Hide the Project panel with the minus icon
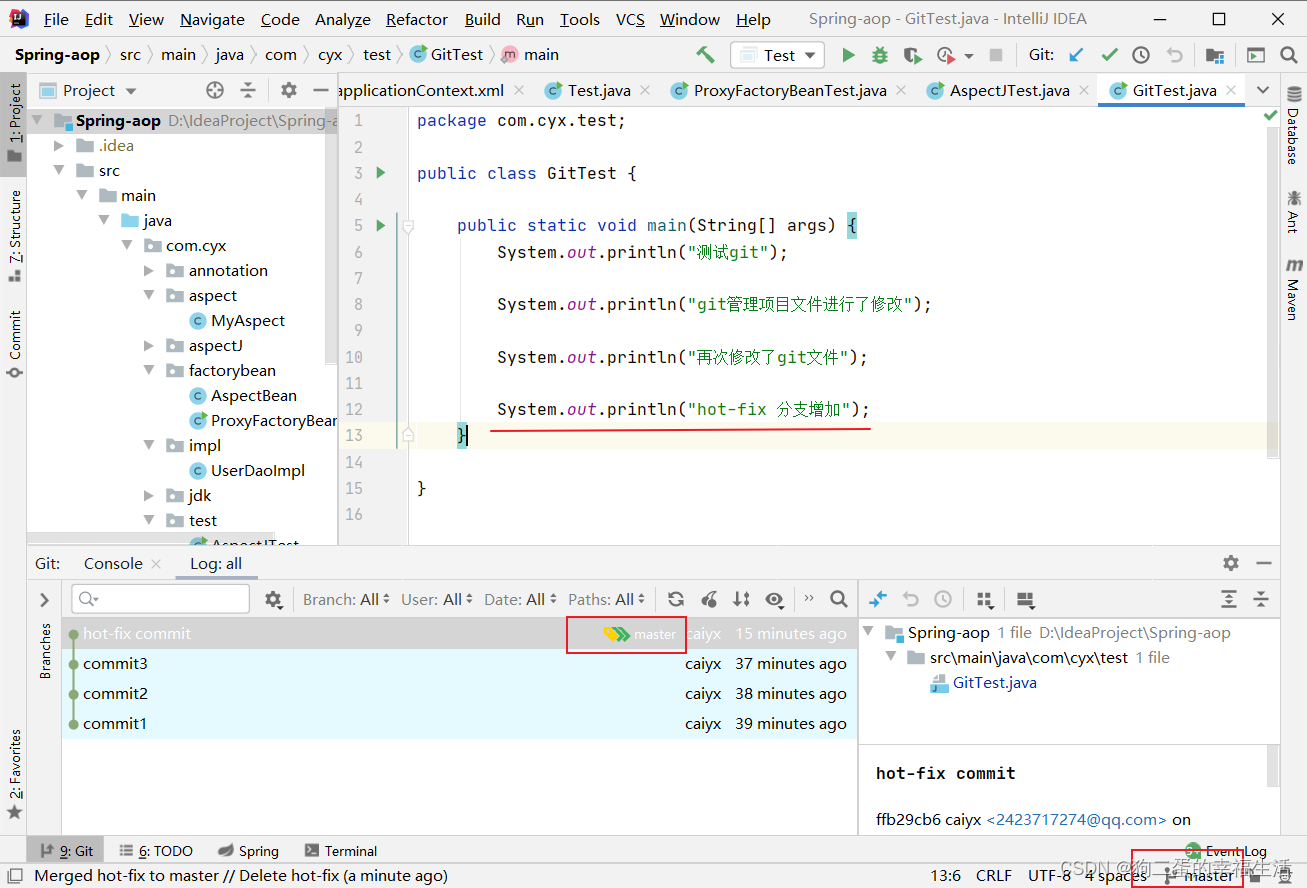Screen dimensions: 1307x888 tap(320, 90)
